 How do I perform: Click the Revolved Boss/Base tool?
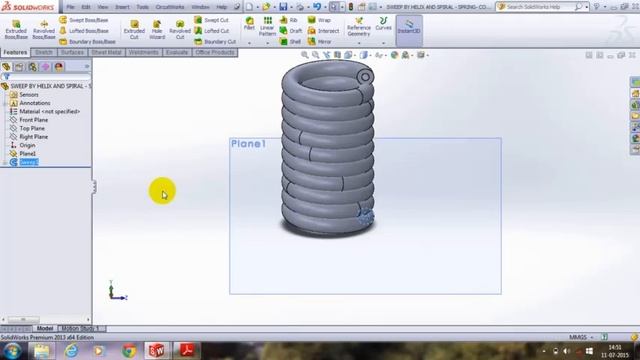coord(44,30)
